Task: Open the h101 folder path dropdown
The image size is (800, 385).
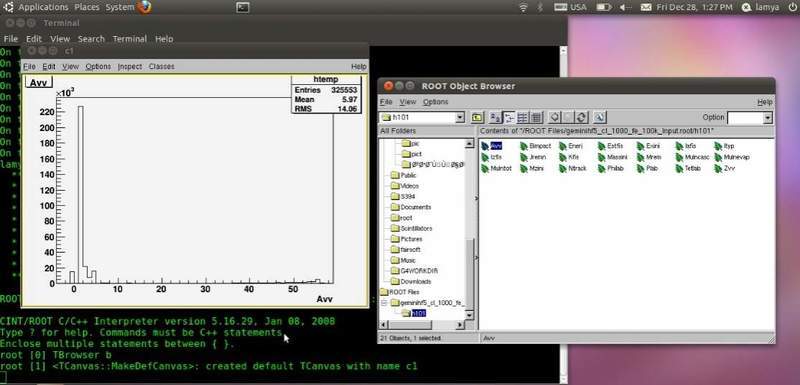Action: (460, 118)
